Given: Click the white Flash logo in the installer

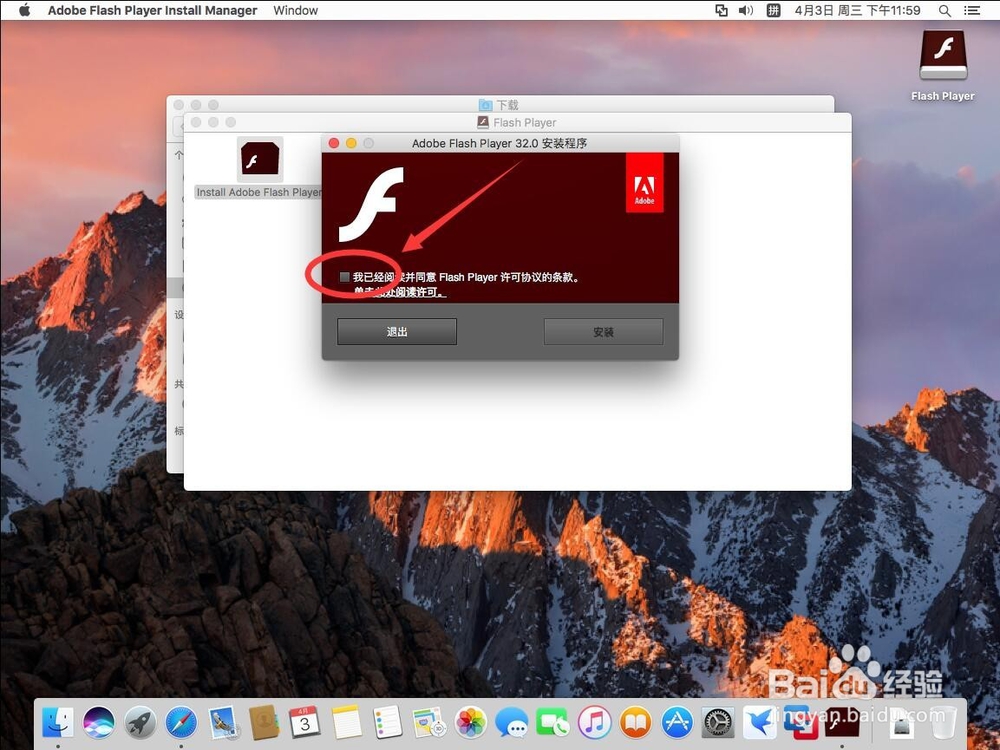Looking at the screenshot, I should [371, 204].
